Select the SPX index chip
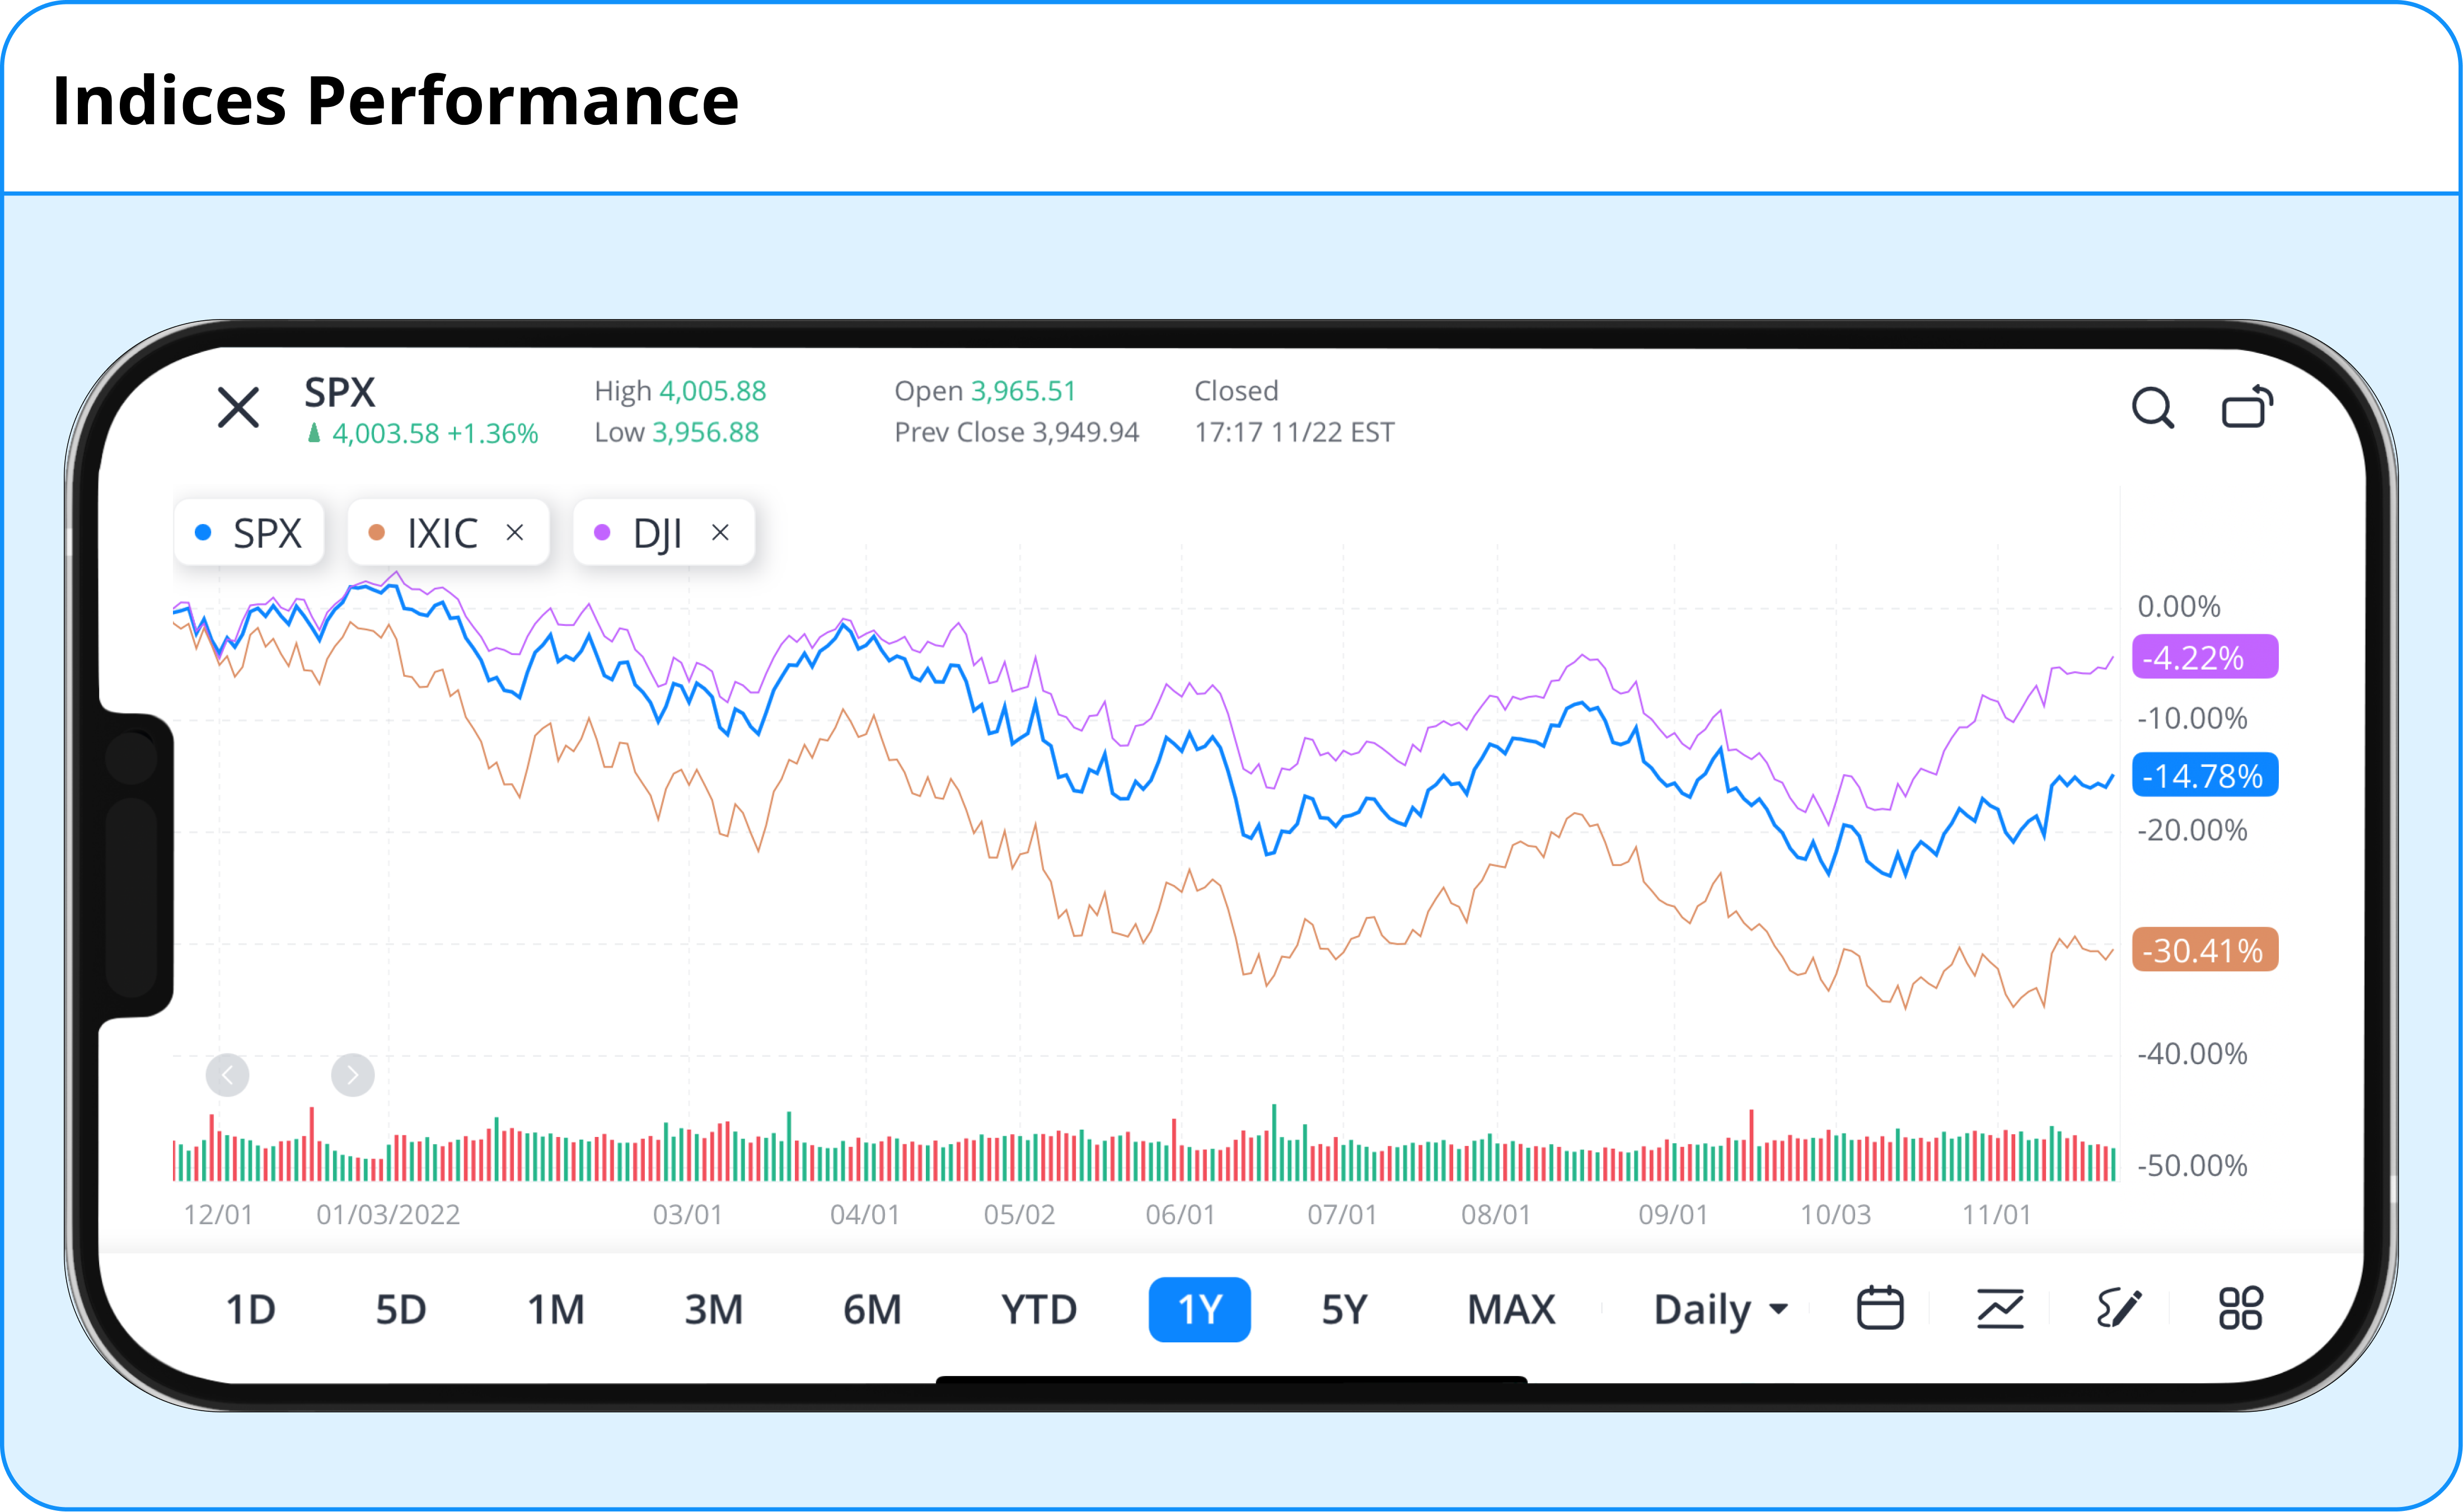2463x1512 pixels. tap(249, 533)
